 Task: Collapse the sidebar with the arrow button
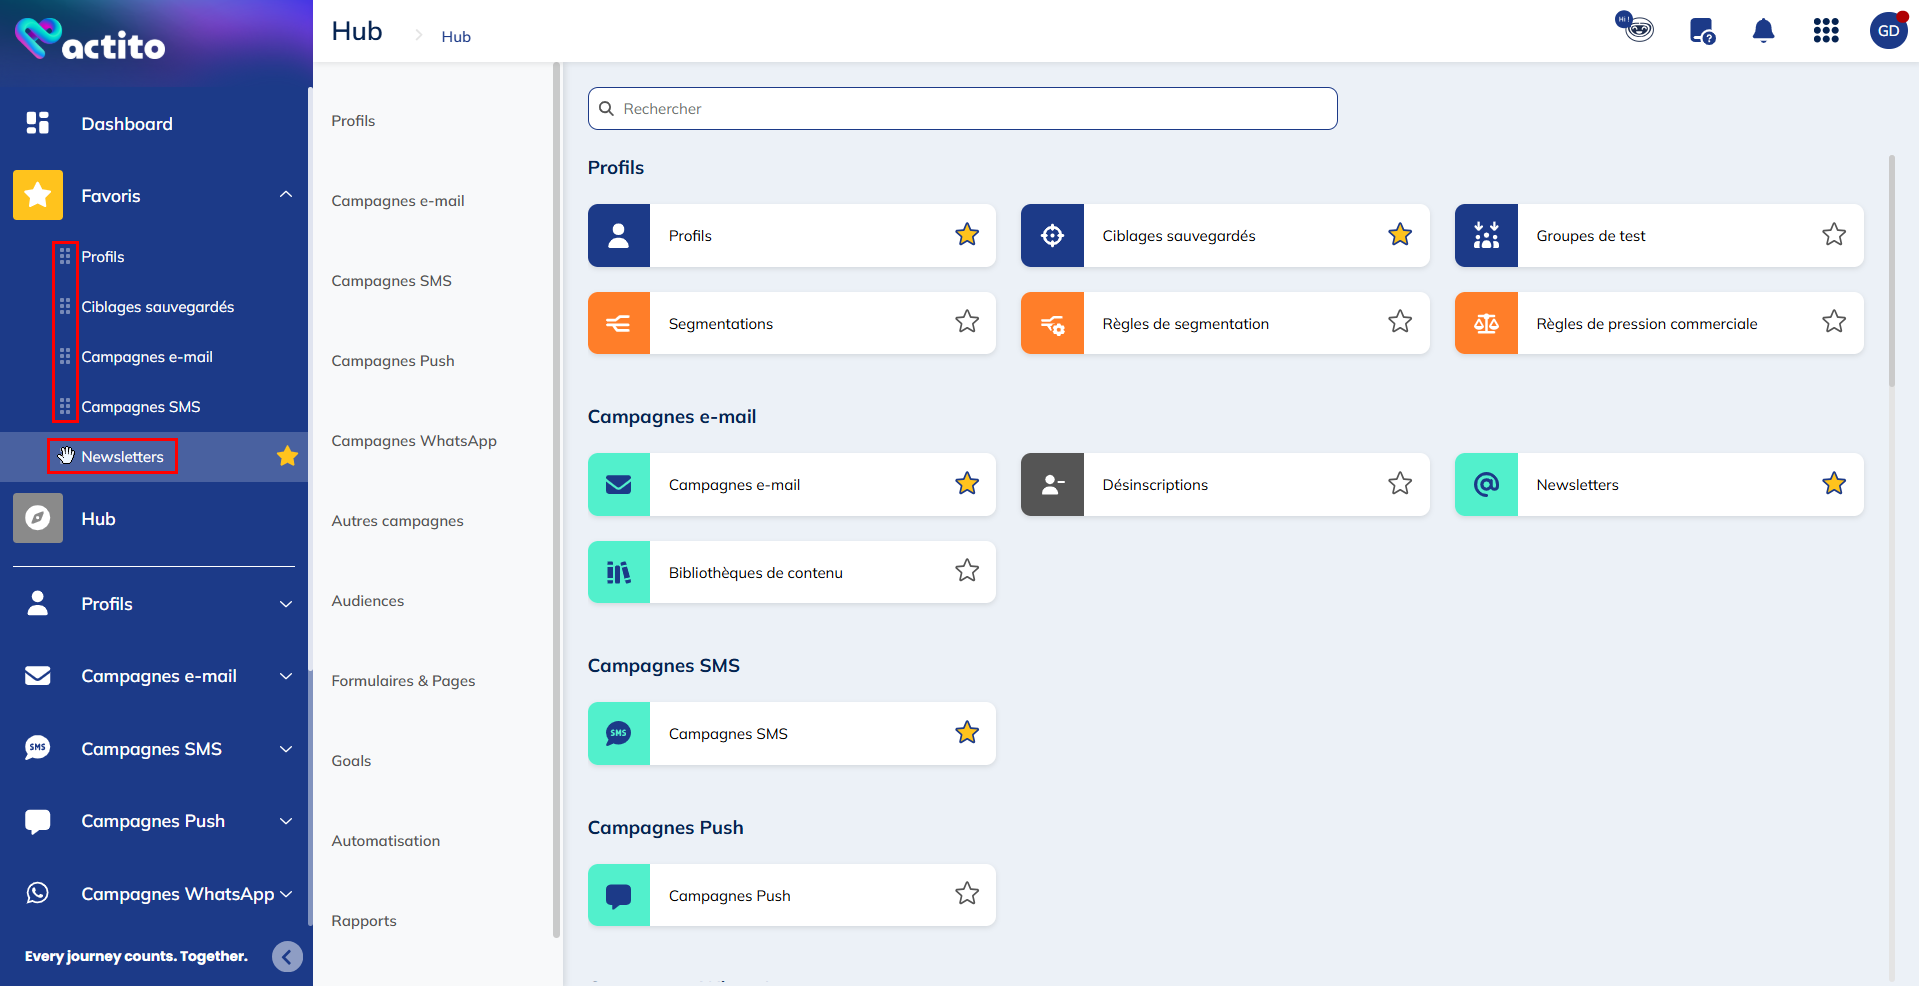(x=287, y=957)
